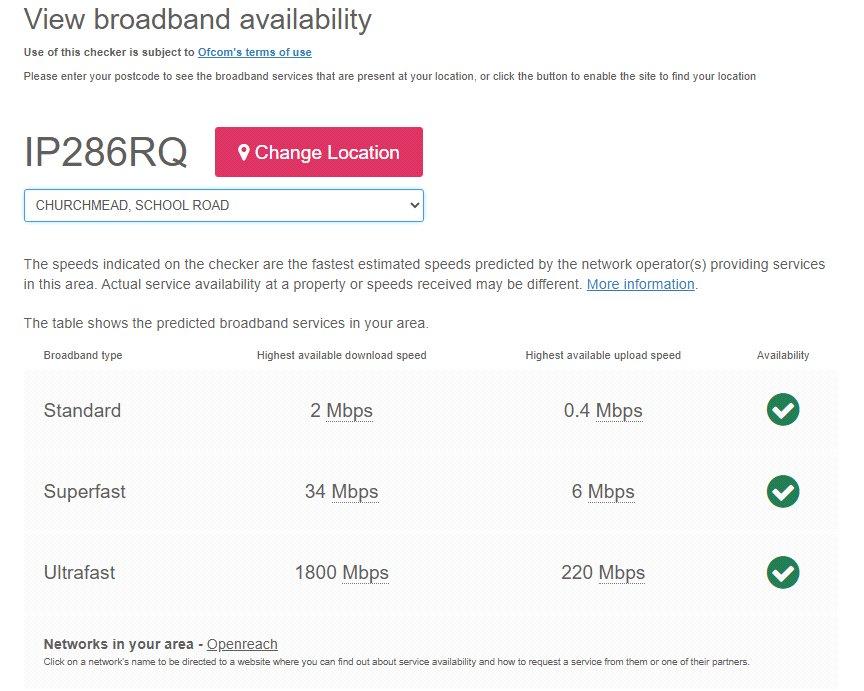Image resolution: width=864 pixels, height=691 pixels.
Task: Click the IP286RQ postcode text
Action: (106, 153)
